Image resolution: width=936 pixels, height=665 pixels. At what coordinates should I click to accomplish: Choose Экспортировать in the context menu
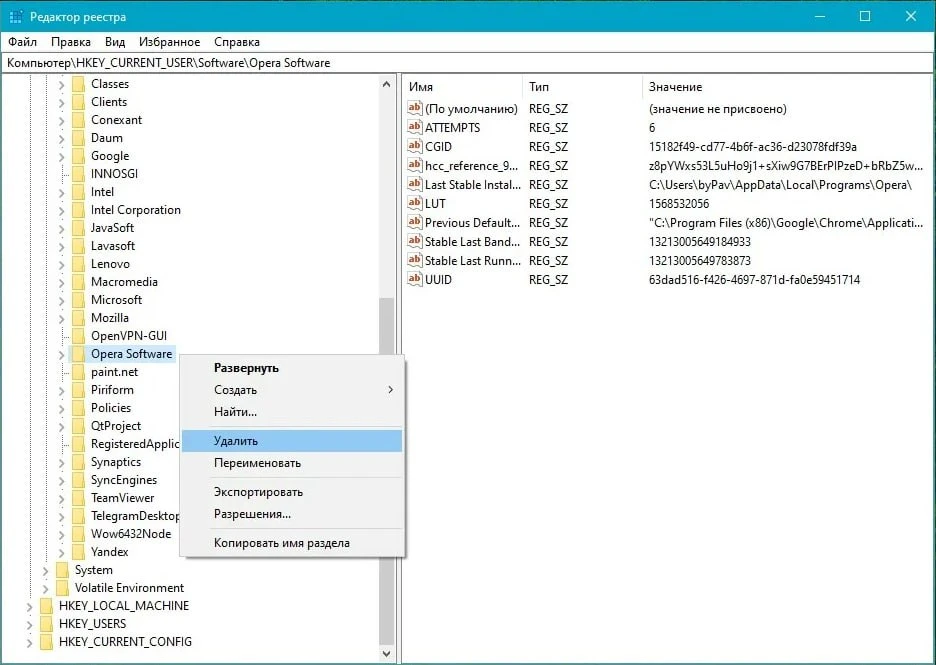(292, 492)
